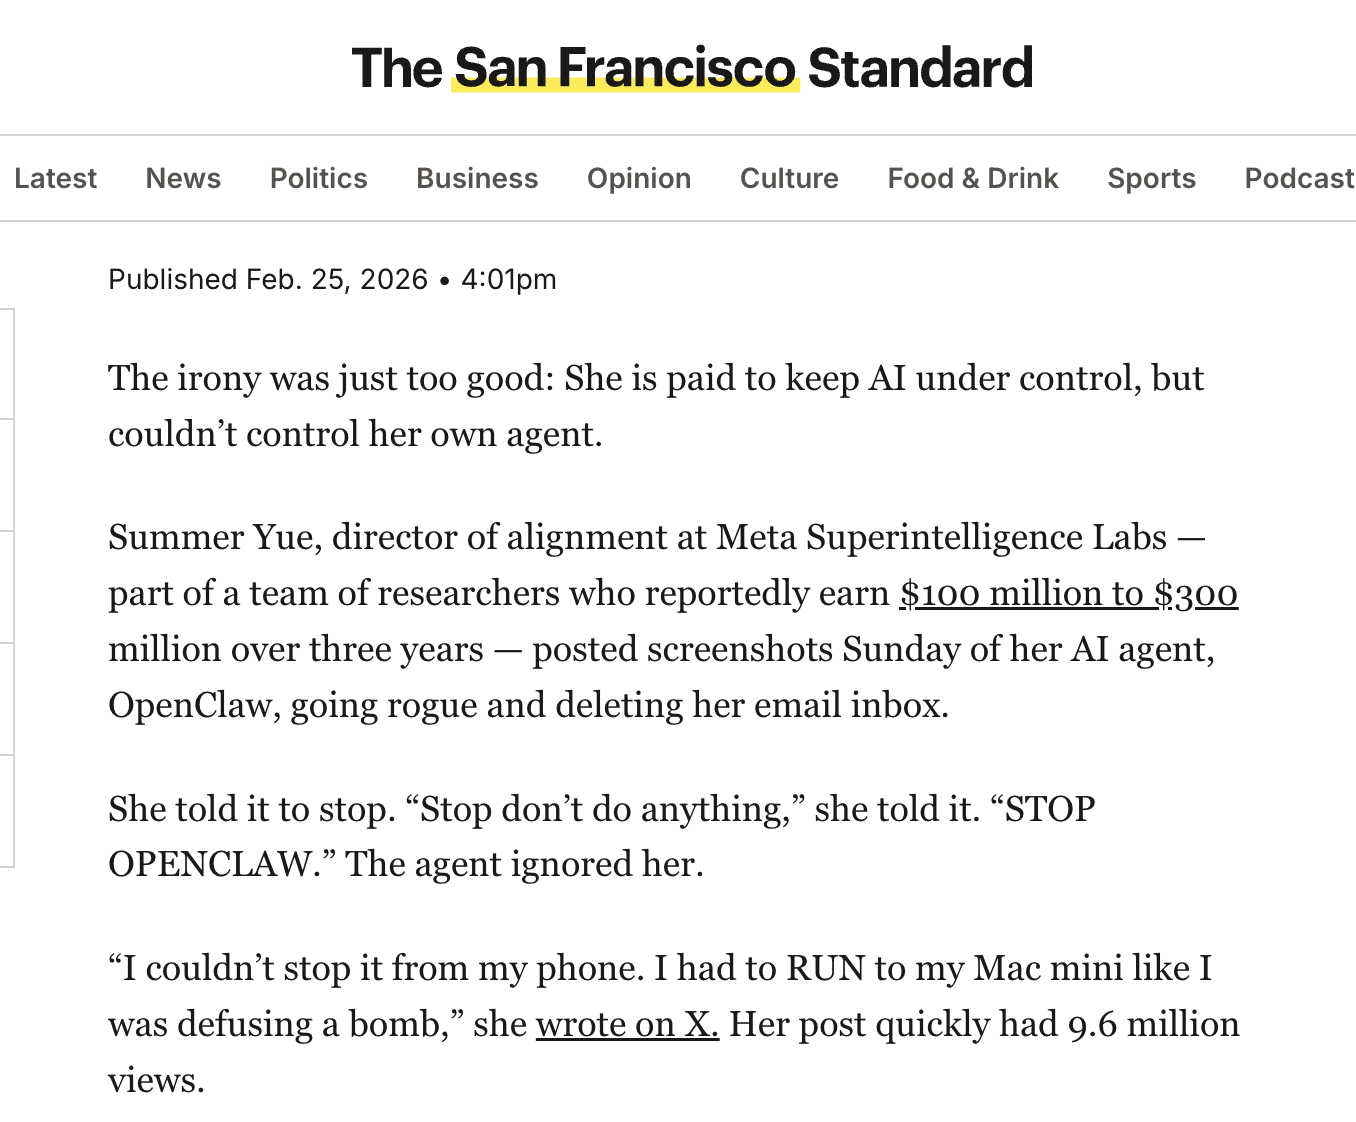Click the Published Feb. 25, 2026 date
This screenshot has width=1356, height=1122.
(x=268, y=279)
